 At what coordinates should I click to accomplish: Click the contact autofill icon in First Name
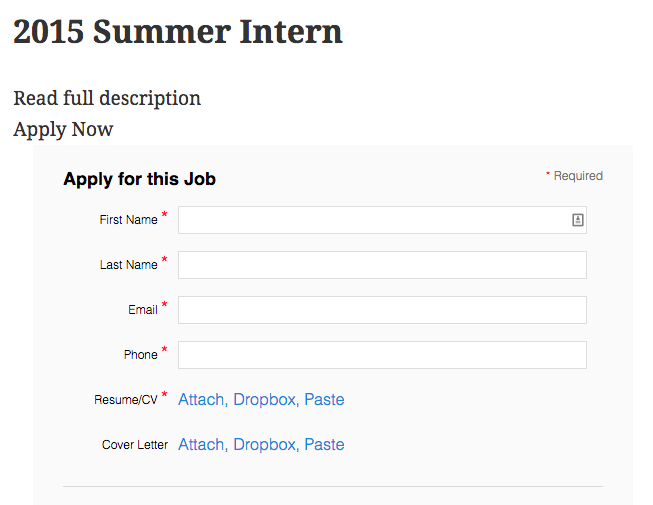tap(578, 220)
